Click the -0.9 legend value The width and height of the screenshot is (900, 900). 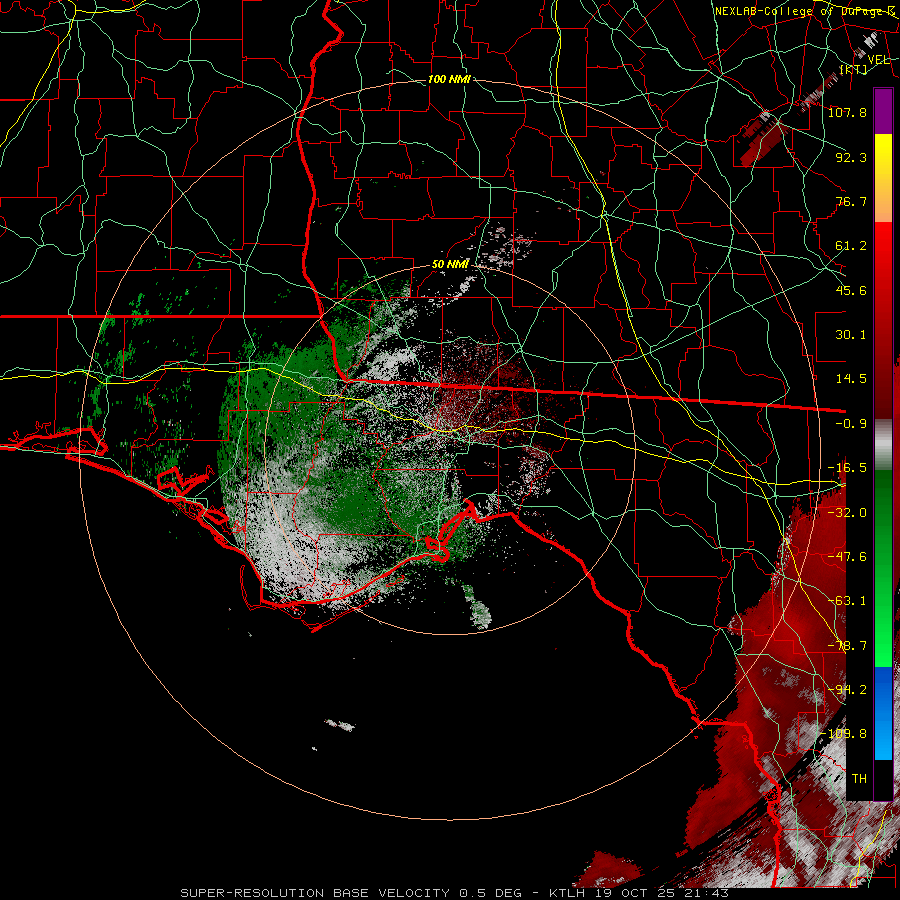(851, 424)
